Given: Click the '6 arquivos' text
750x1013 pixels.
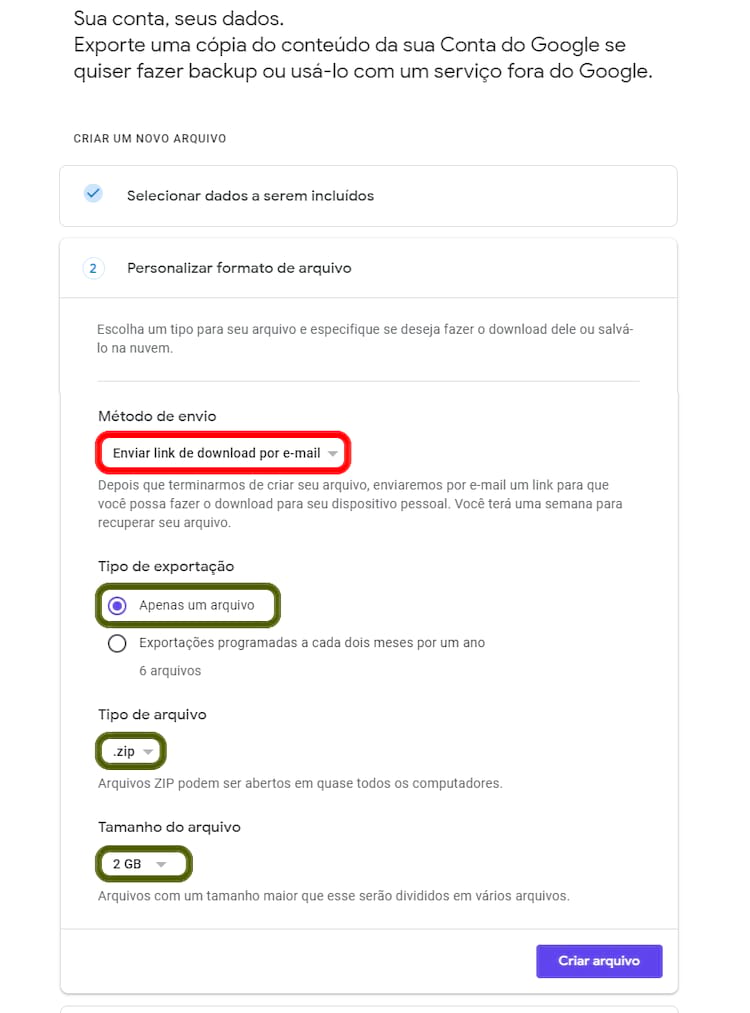Looking at the screenshot, I should (170, 671).
